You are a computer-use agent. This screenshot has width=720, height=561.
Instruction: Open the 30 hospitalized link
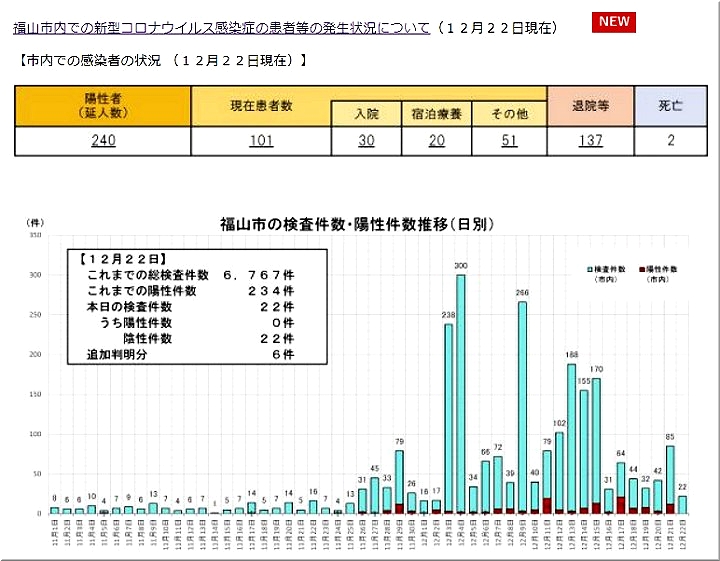(x=366, y=141)
